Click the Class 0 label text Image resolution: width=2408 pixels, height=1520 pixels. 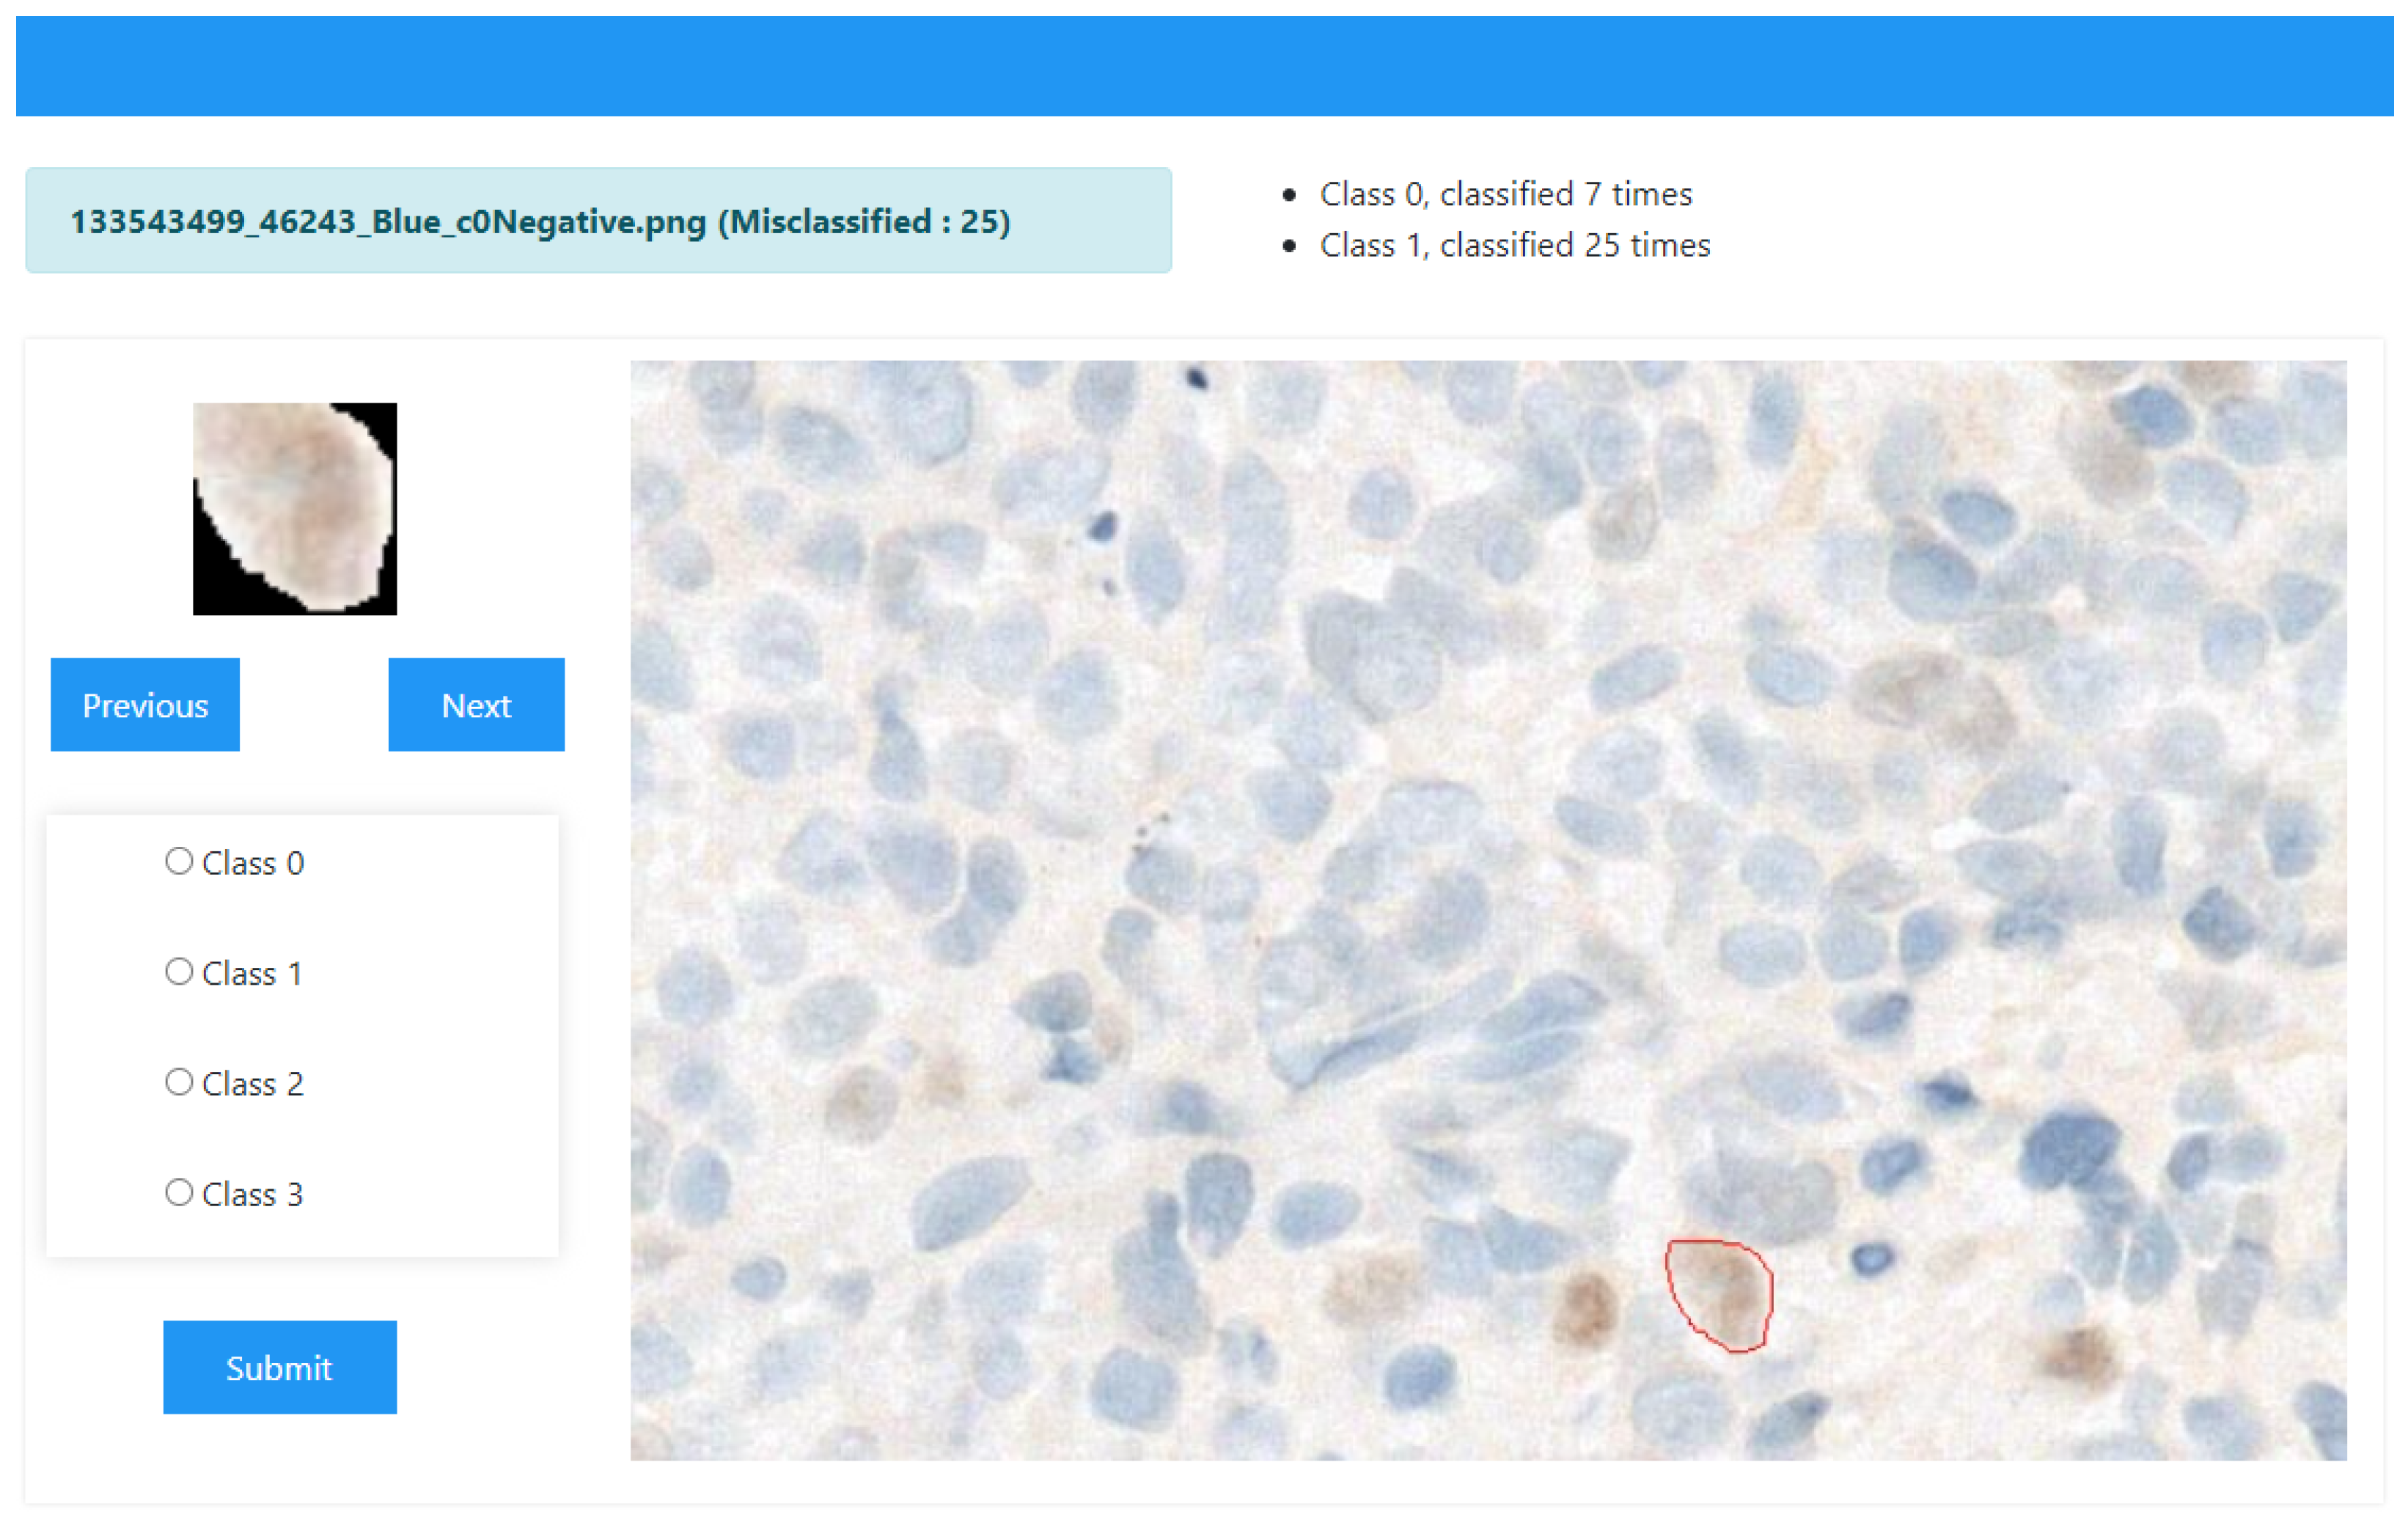(x=252, y=863)
